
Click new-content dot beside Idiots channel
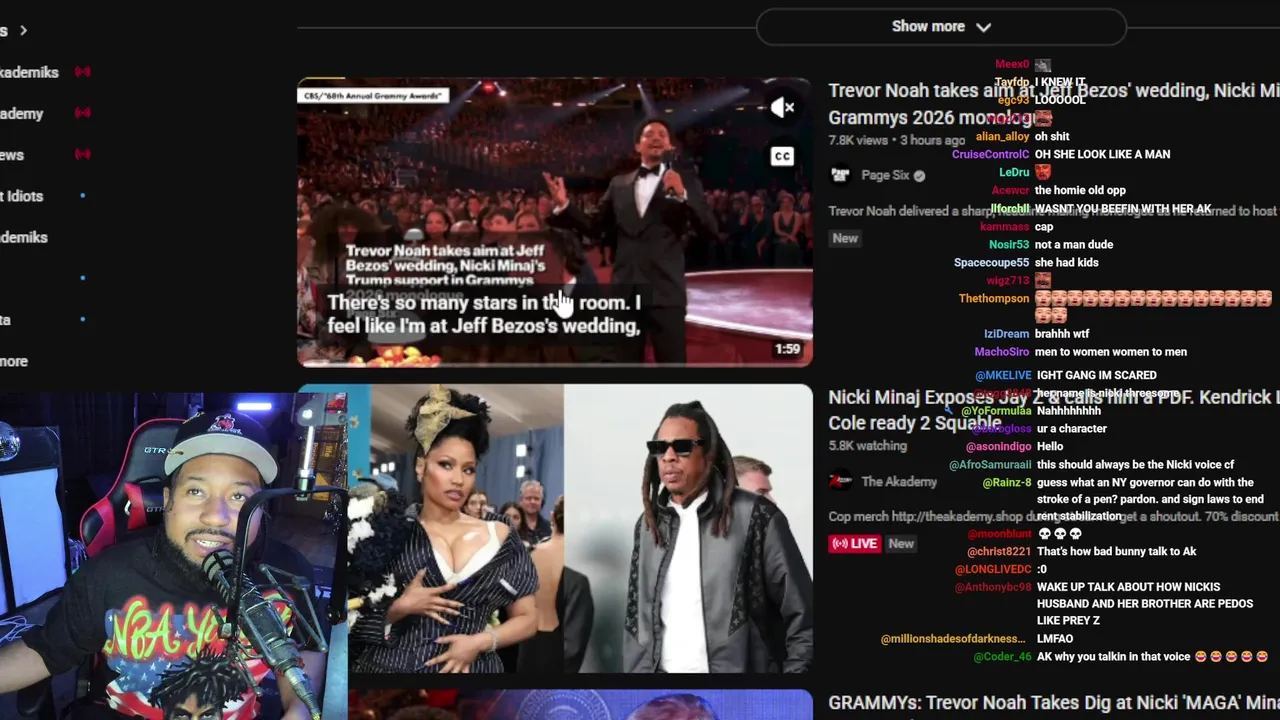[x=82, y=196]
